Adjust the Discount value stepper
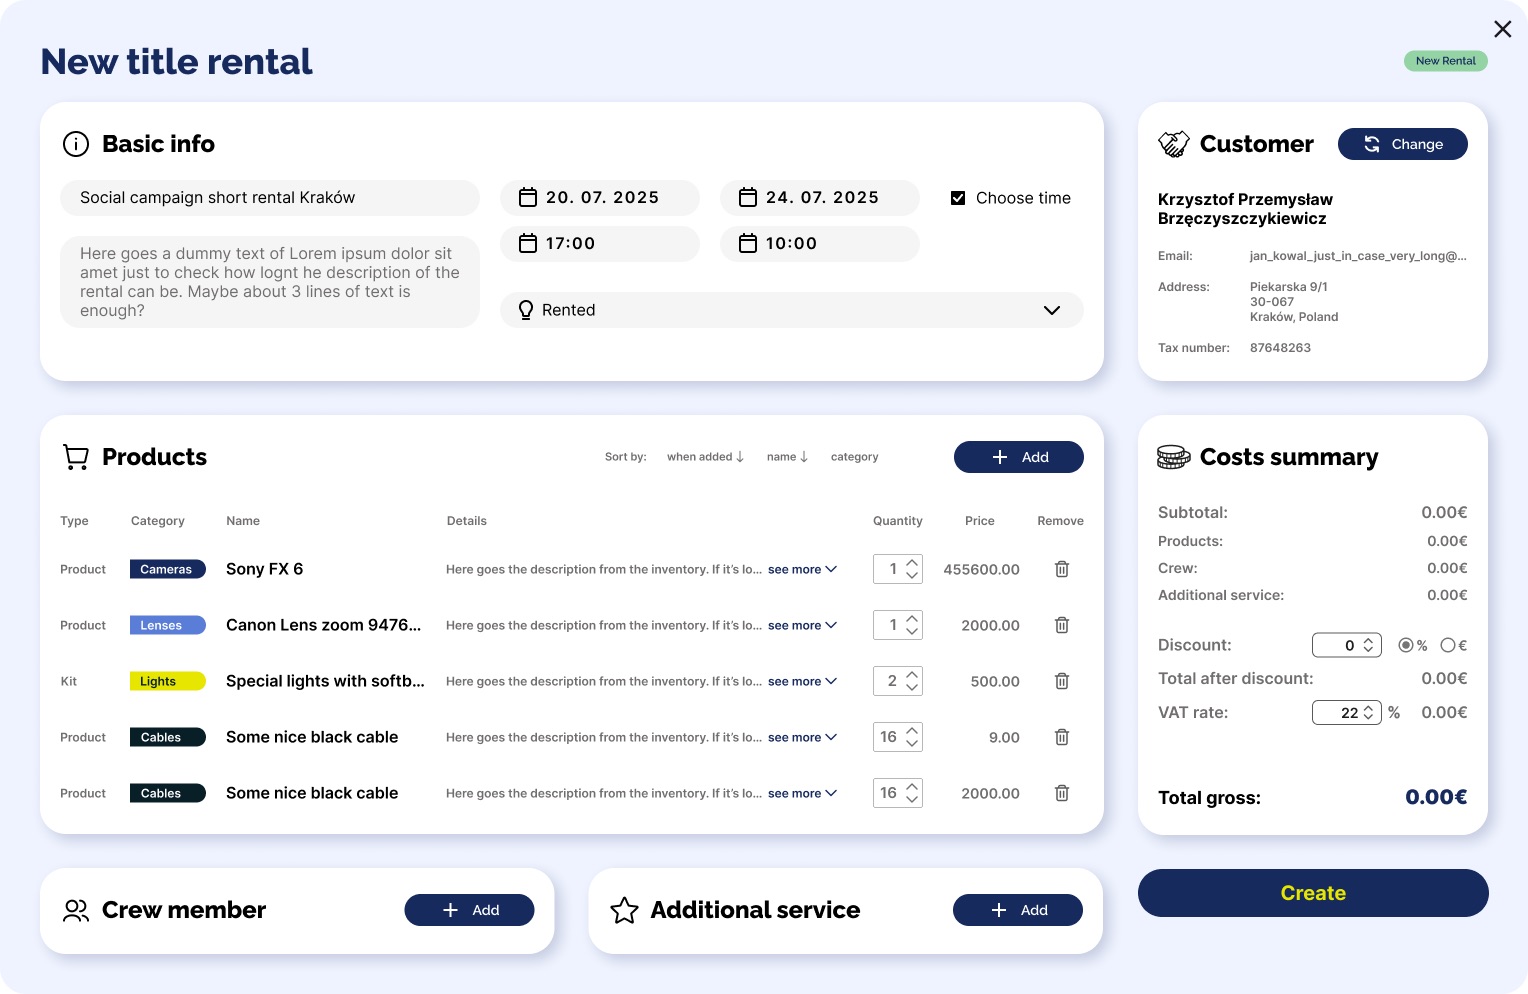This screenshot has width=1528, height=994. pyautogui.click(x=1369, y=645)
